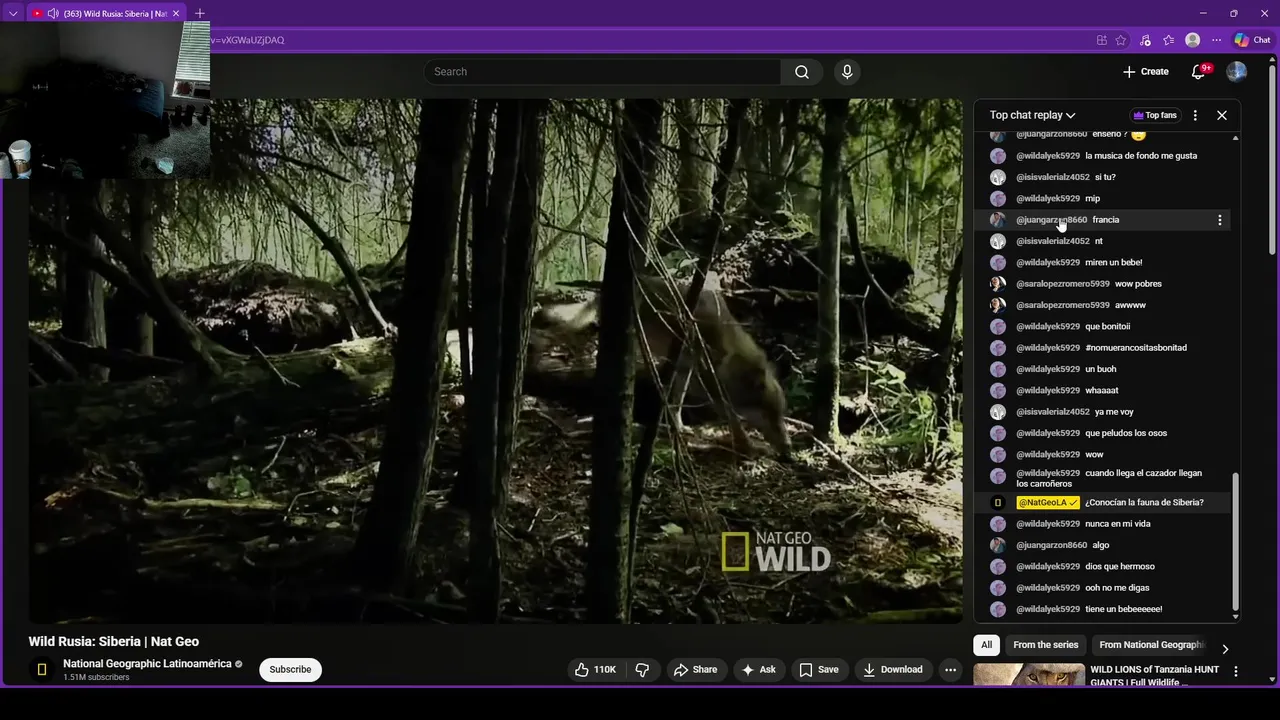This screenshot has height=720, width=1280.
Task: Click avatar beside 'la musica de fondo' message
Action: coord(998,156)
